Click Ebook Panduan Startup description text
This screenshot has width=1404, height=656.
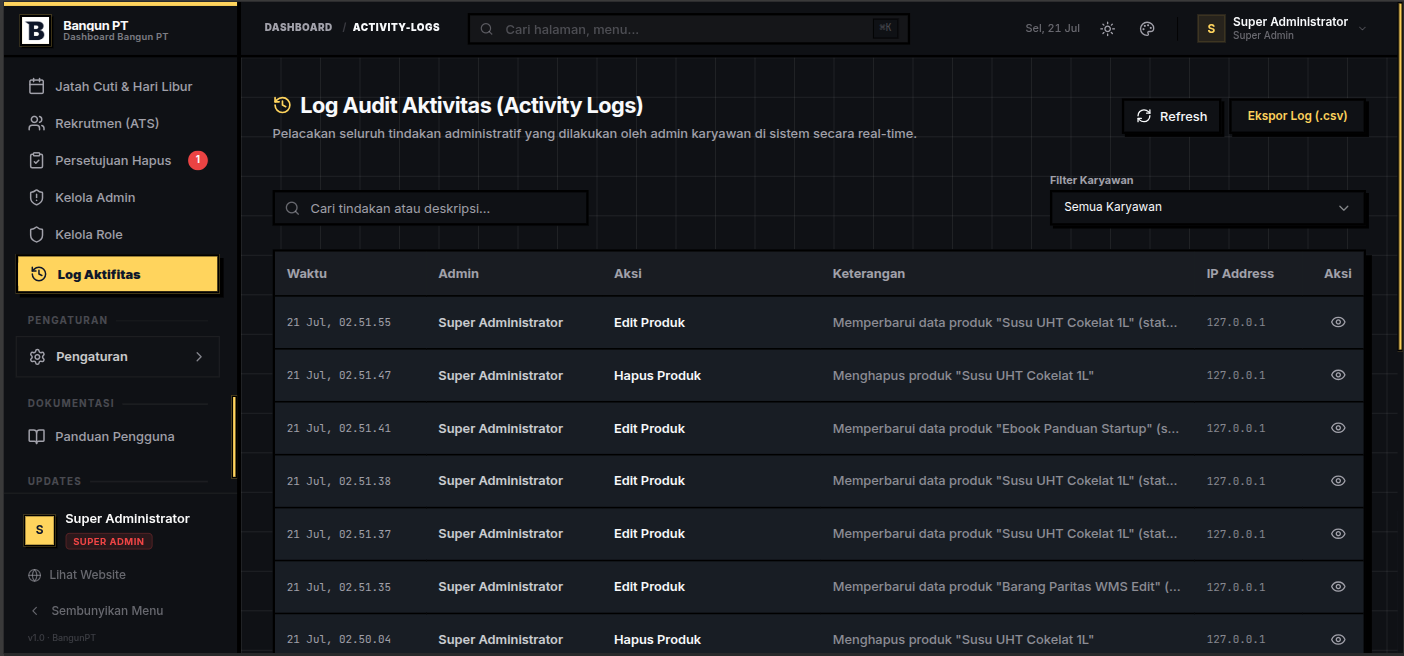pos(1006,429)
